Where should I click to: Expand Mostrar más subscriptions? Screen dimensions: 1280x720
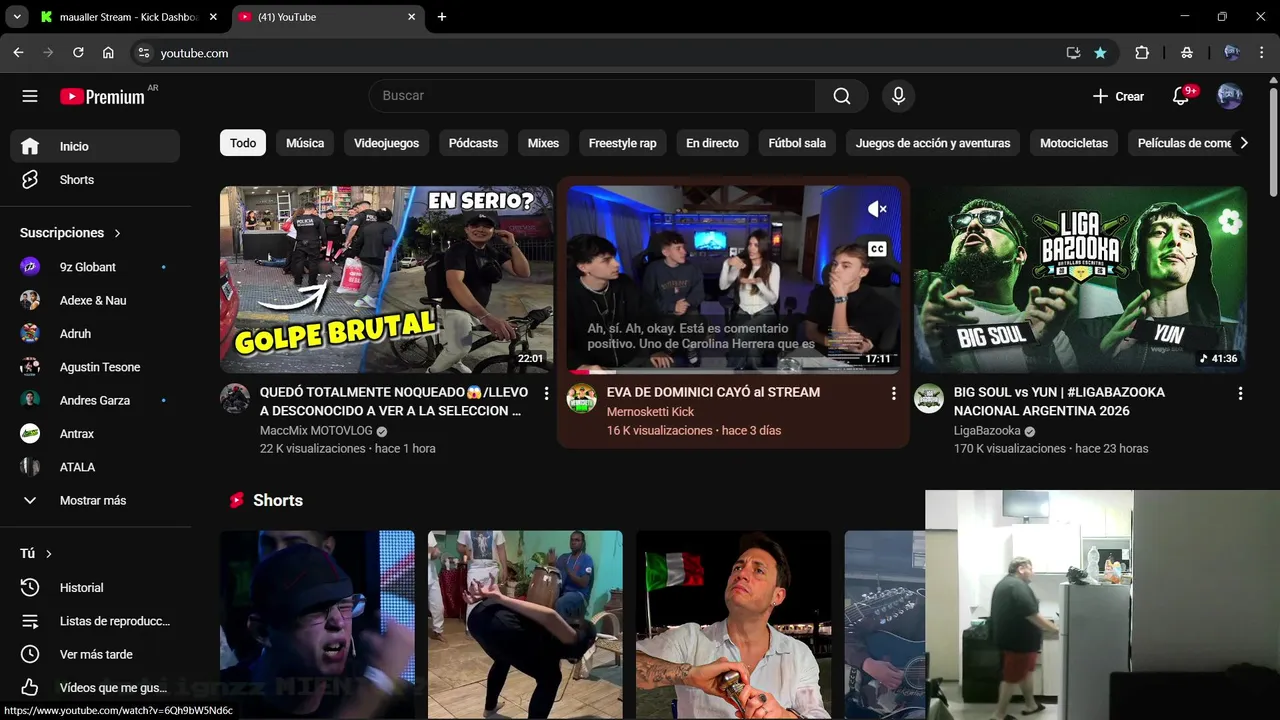(95, 500)
